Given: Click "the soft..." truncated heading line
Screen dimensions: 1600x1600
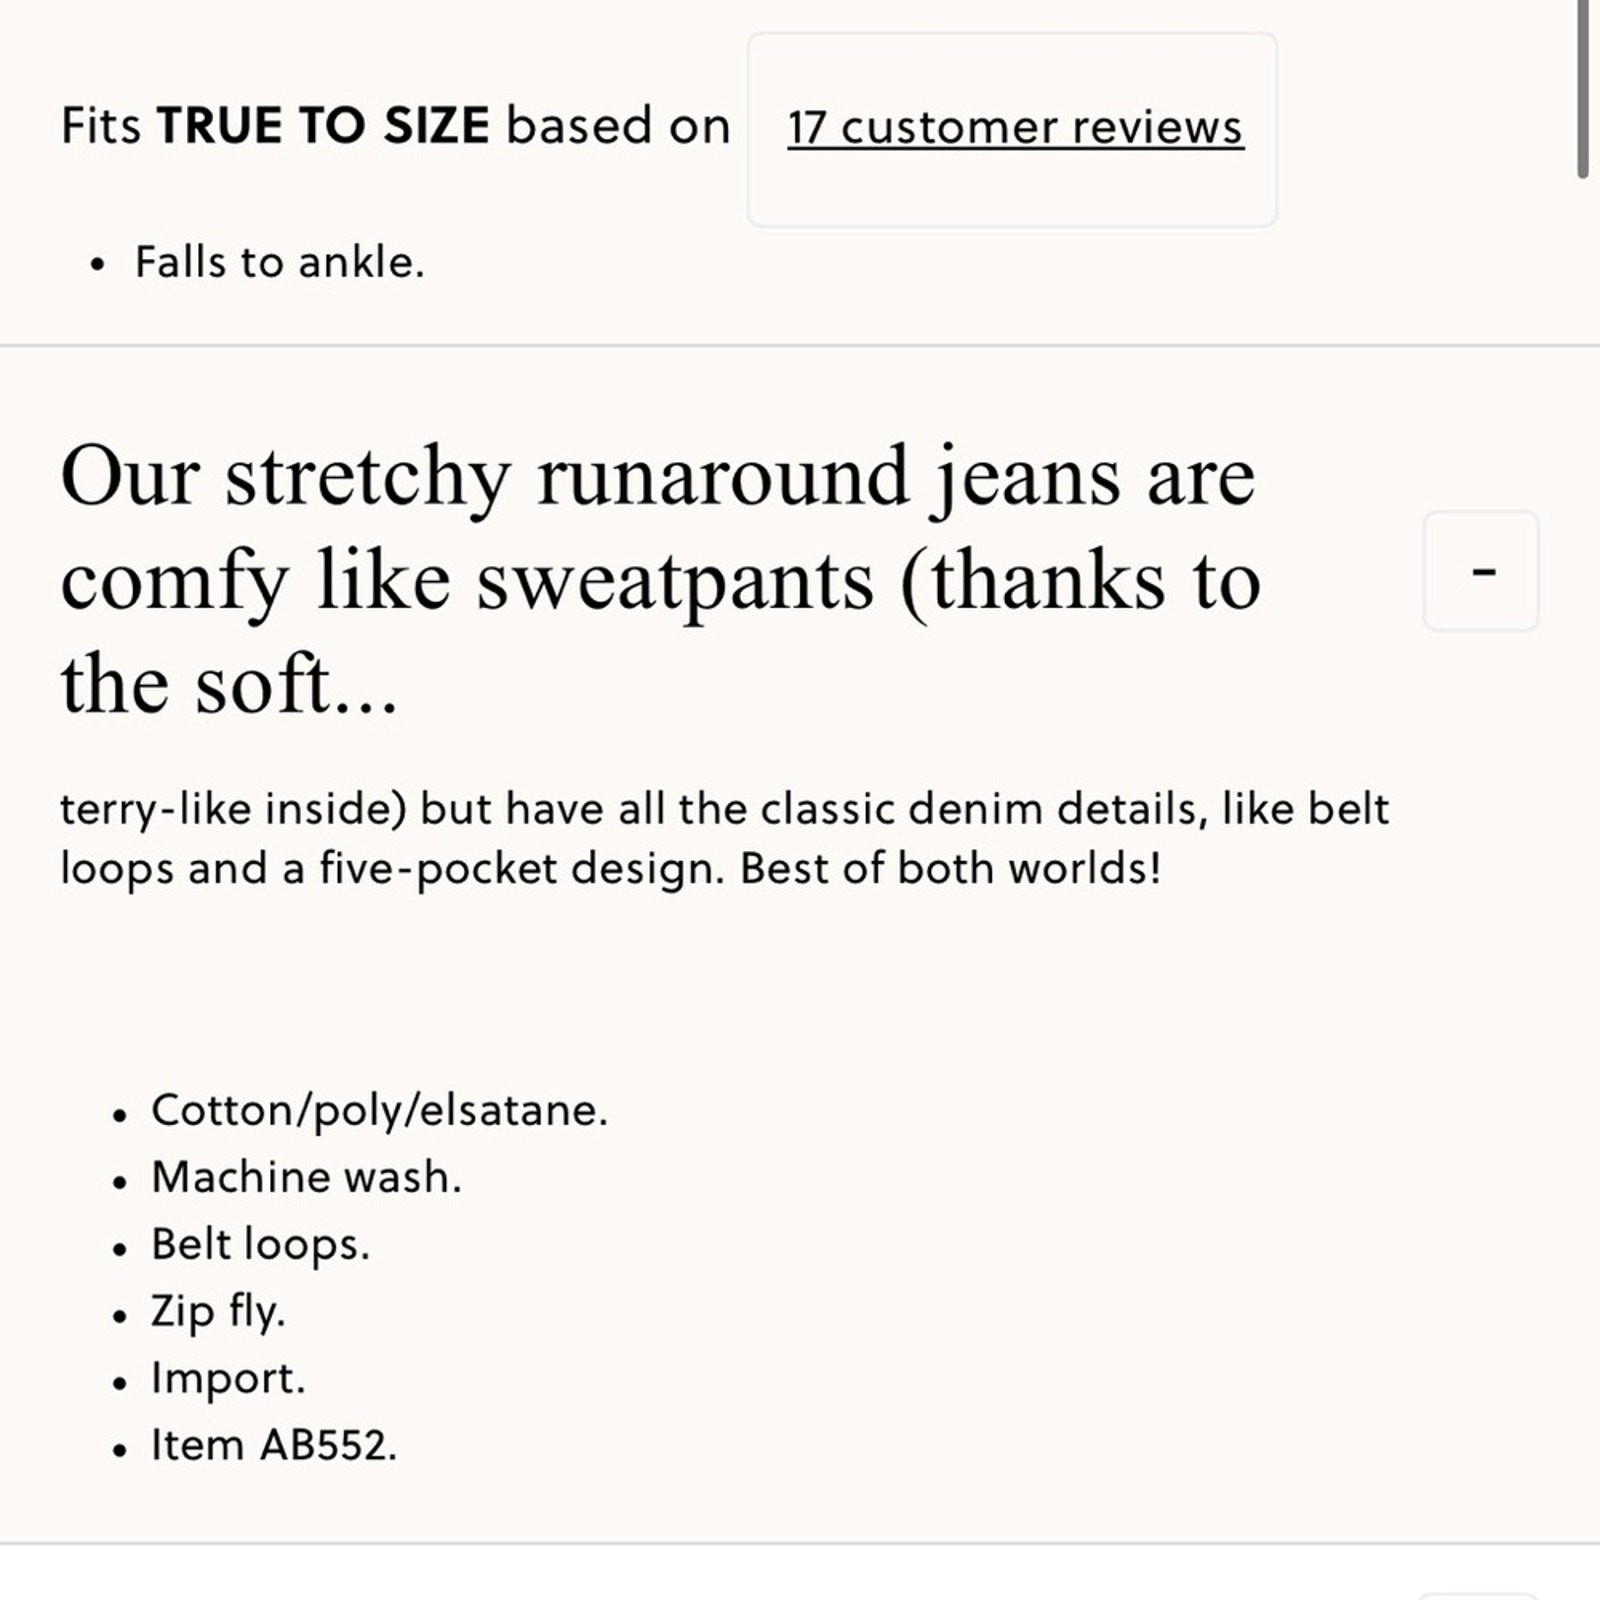Looking at the screenshot, I should (x=230, y=685).
